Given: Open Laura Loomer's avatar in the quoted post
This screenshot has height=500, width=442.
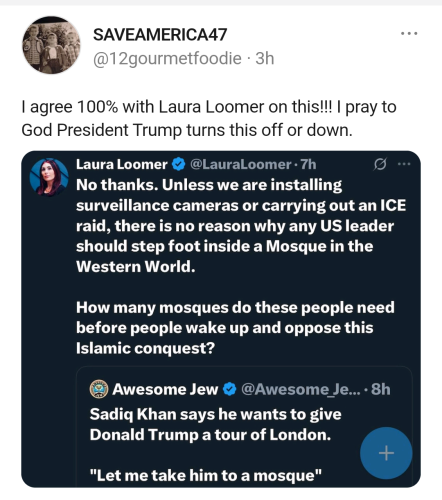Looking at the screenshot, I should (x=49, y=177).
